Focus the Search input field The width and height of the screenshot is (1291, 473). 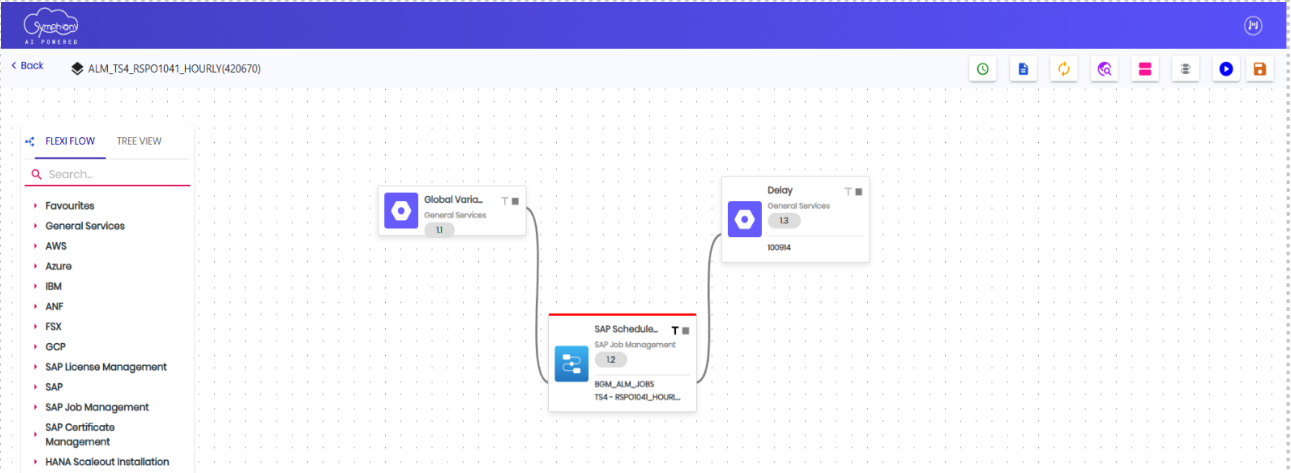[108, 174]
